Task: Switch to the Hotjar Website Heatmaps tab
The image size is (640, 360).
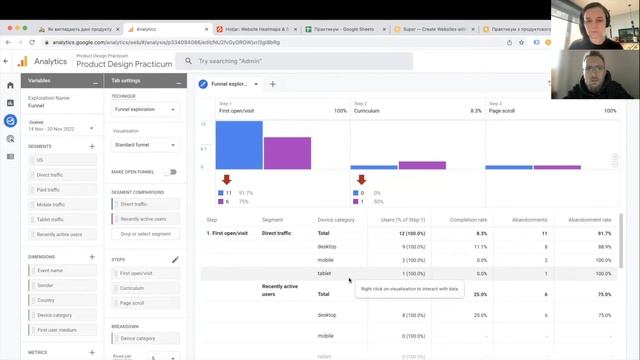Action: point(257,29)
